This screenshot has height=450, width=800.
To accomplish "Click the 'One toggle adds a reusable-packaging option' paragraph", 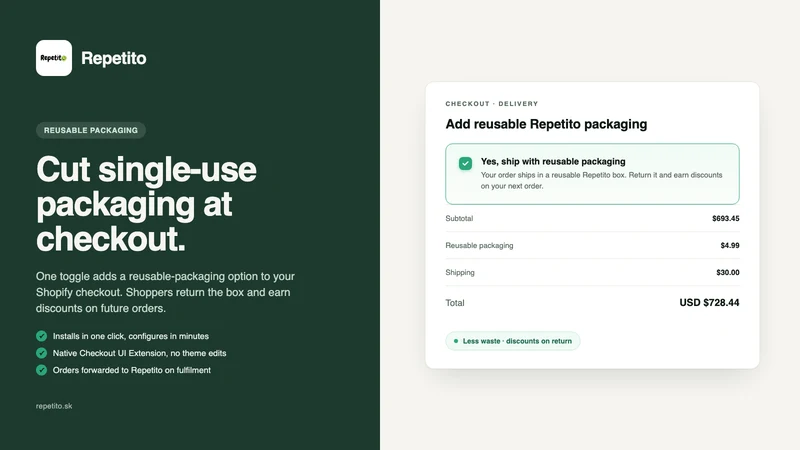I will pos(165,292).
